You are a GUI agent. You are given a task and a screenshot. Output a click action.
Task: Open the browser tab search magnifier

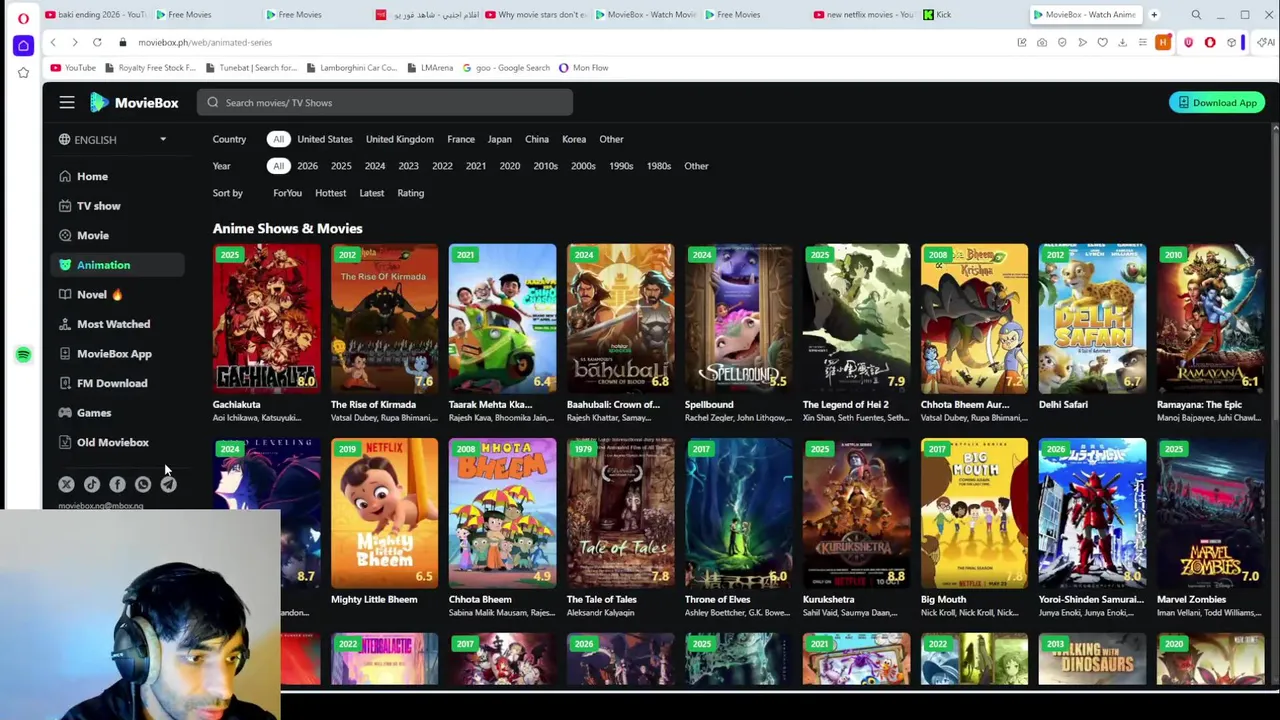1196,15
